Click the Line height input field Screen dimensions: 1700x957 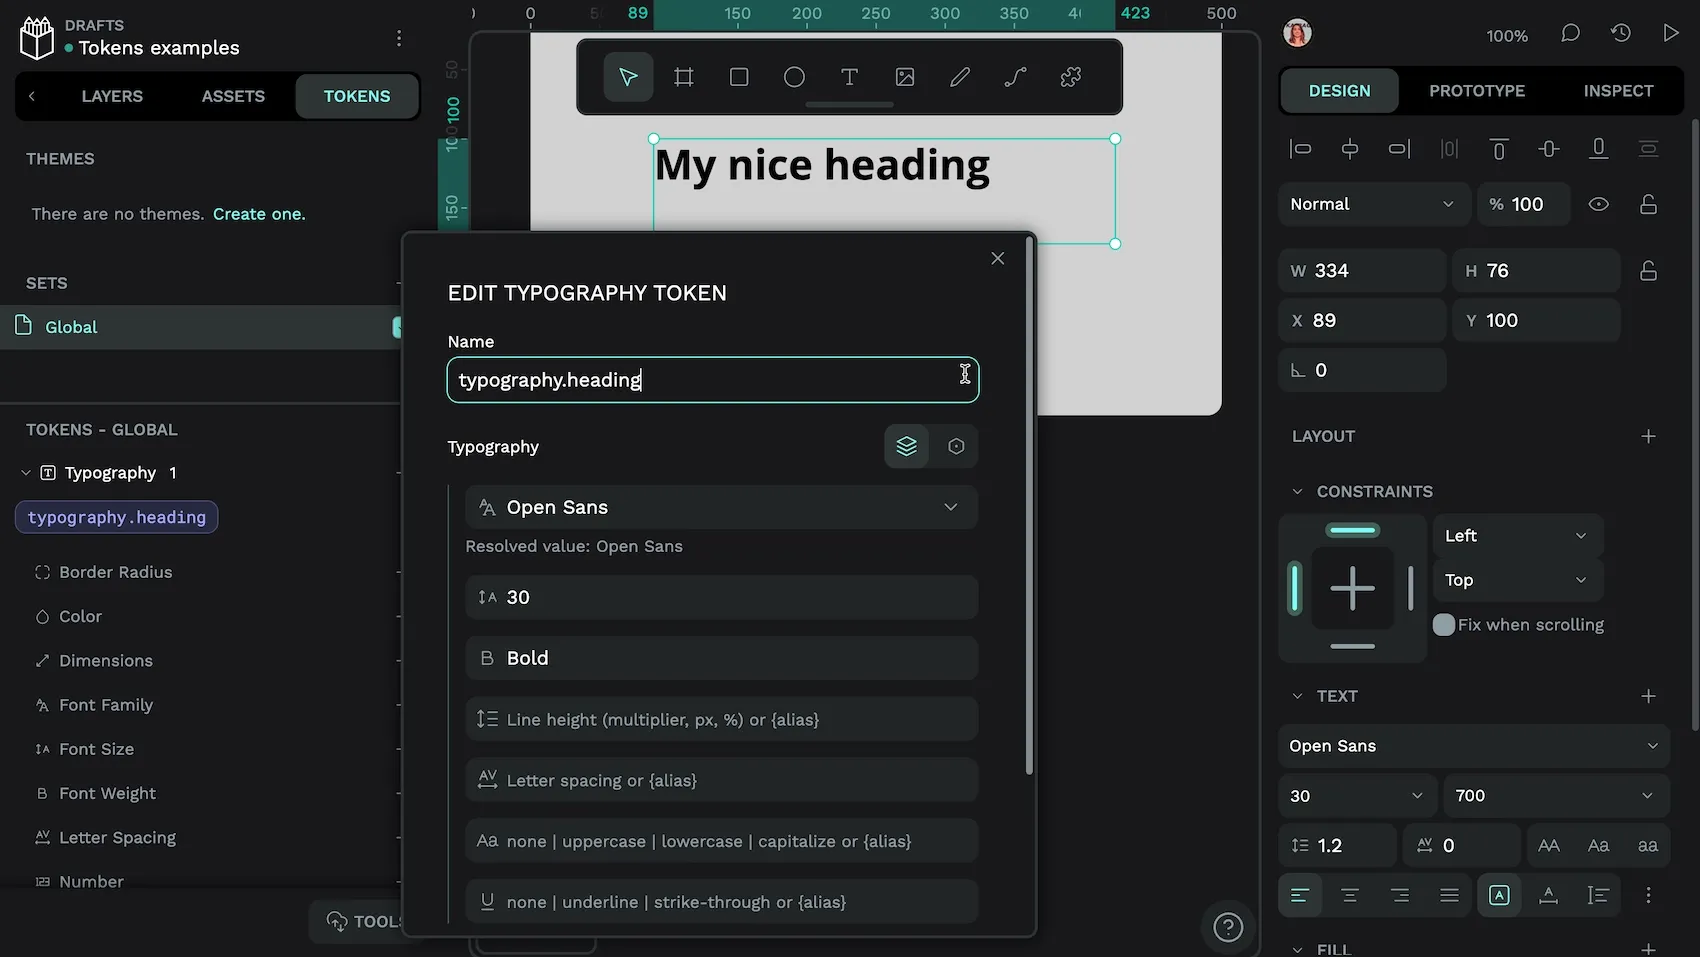(x=721, y=719)
